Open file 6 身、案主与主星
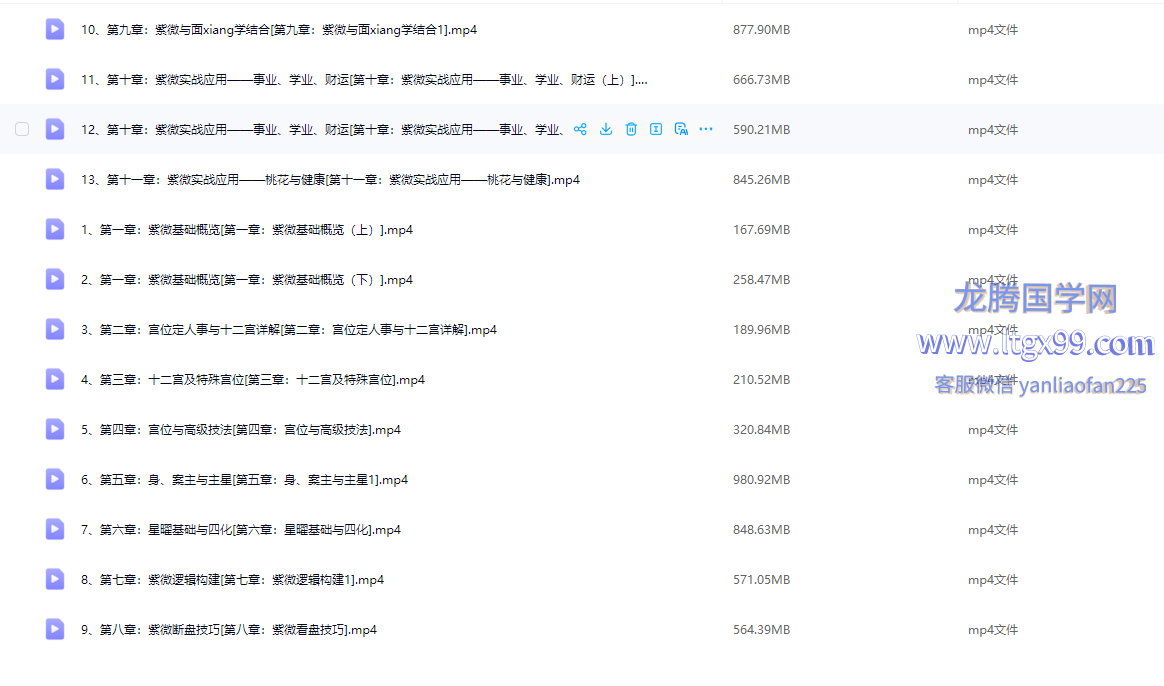This screenshot has height=686, width=1164. pyautogui.click(x=244, y=480)
